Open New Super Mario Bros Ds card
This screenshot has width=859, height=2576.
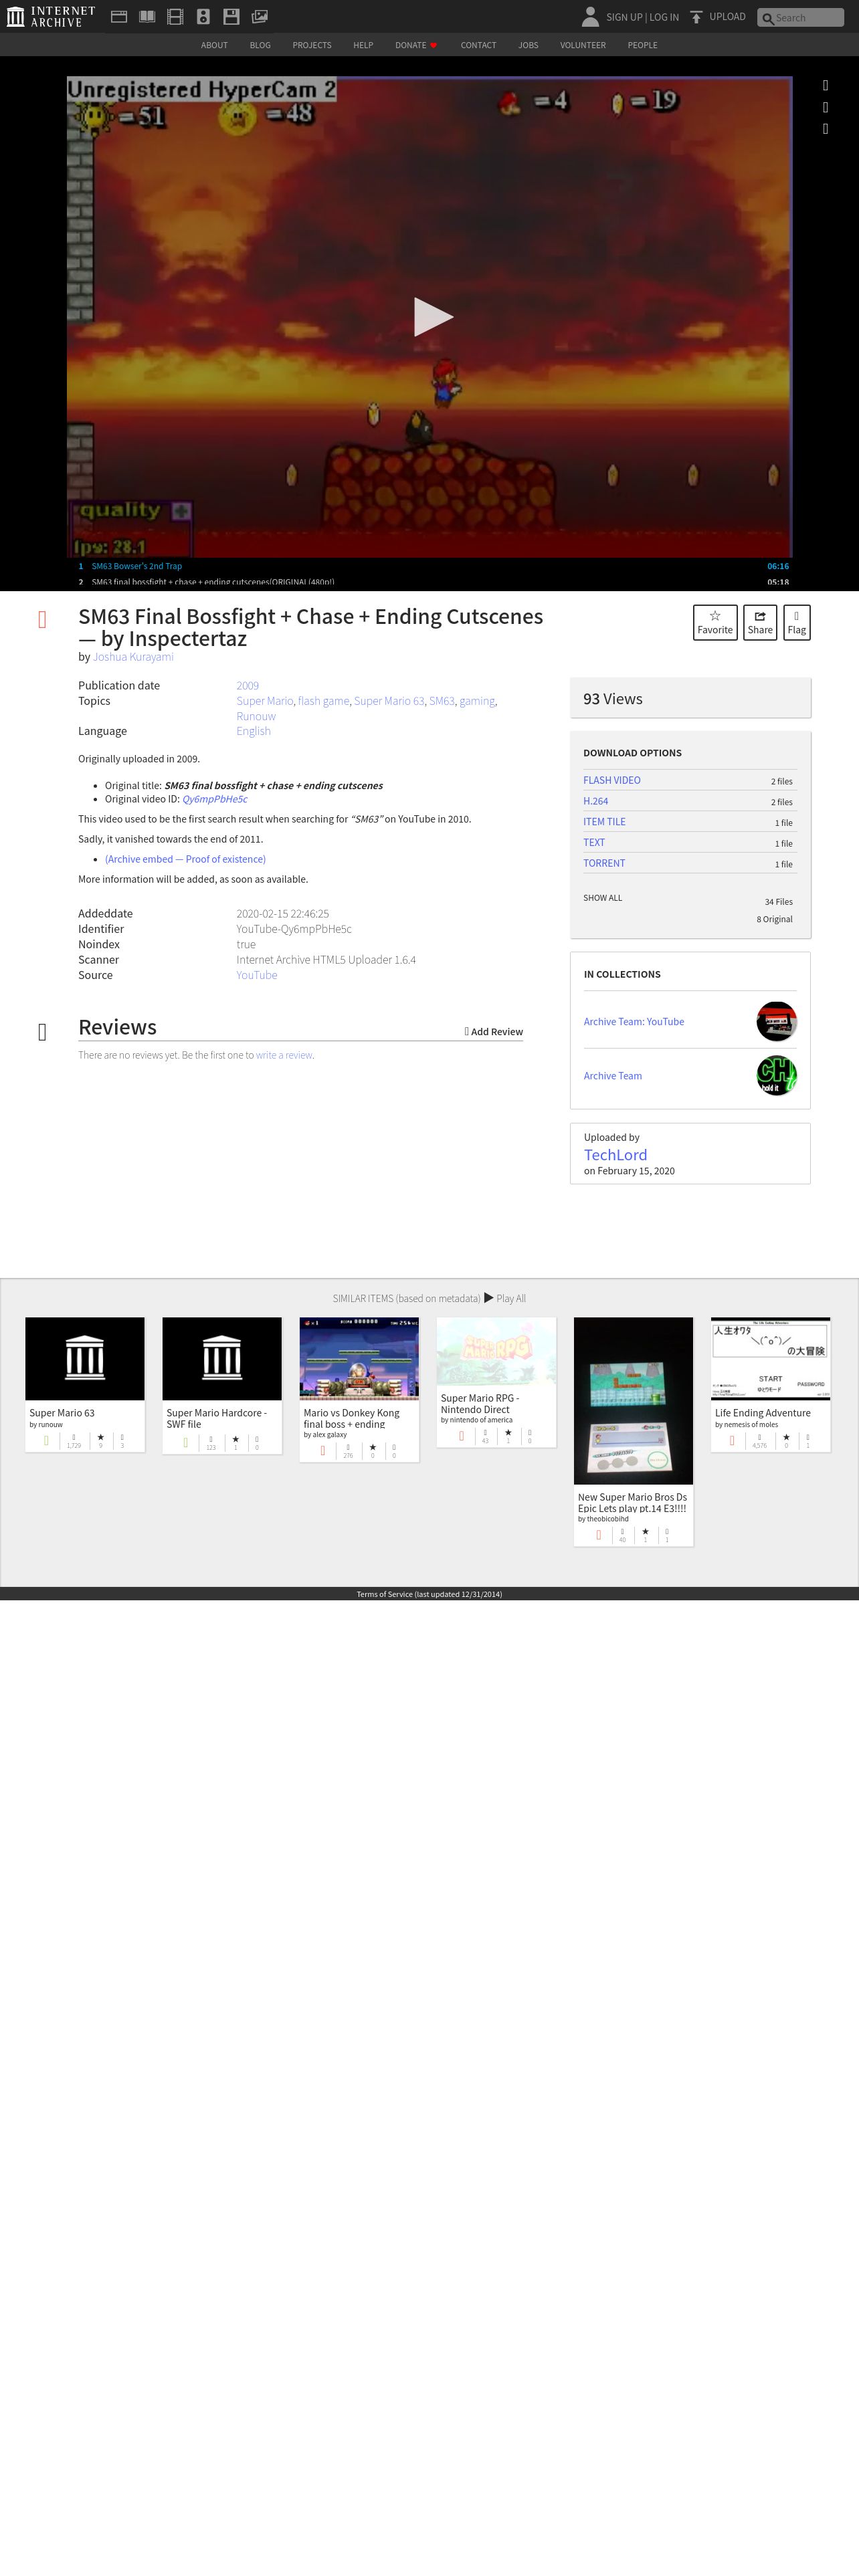tap(633, 1431)
